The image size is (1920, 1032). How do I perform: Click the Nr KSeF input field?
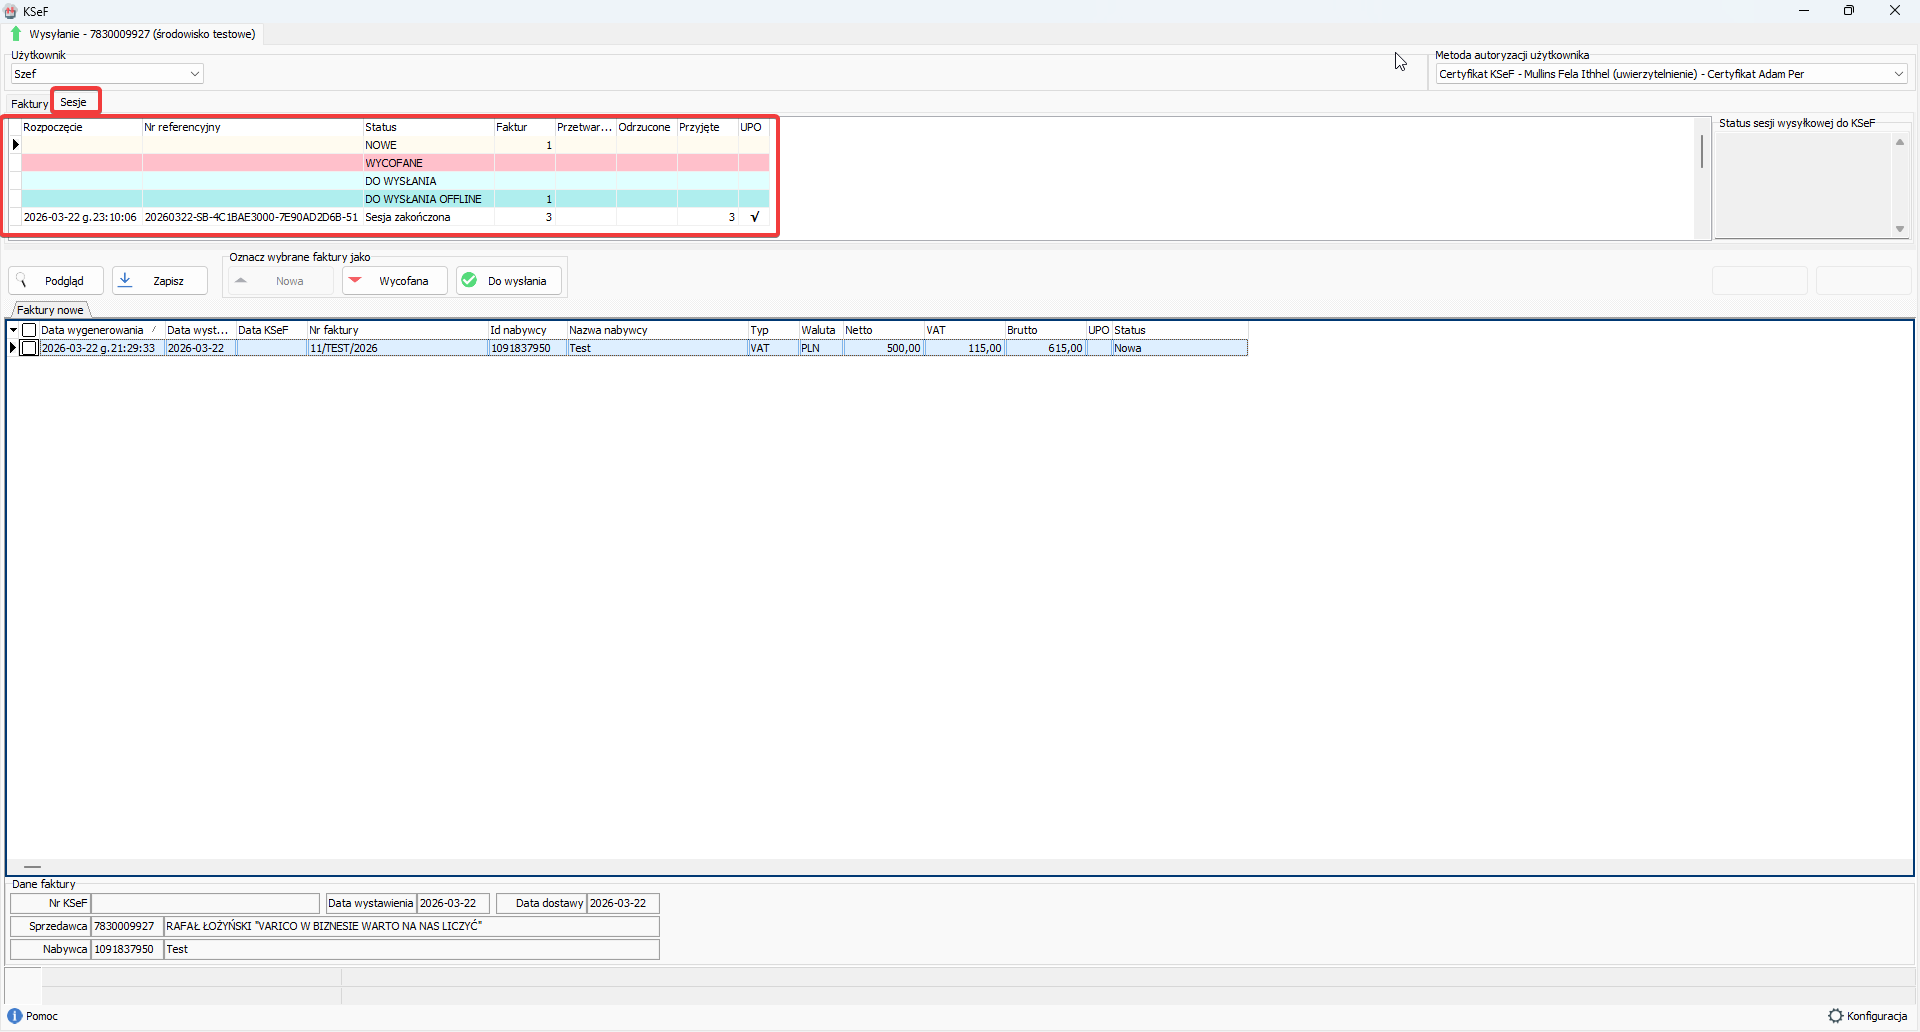coord(205,903)
